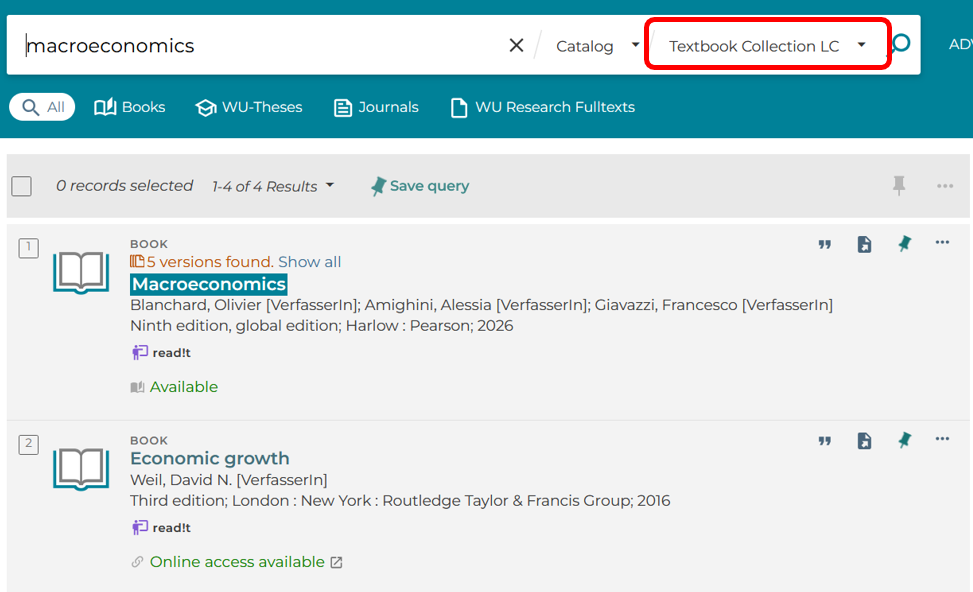Open the Textbook Collection LC dropdown
Screen dimensions: 973x592
tap(767, 46)
